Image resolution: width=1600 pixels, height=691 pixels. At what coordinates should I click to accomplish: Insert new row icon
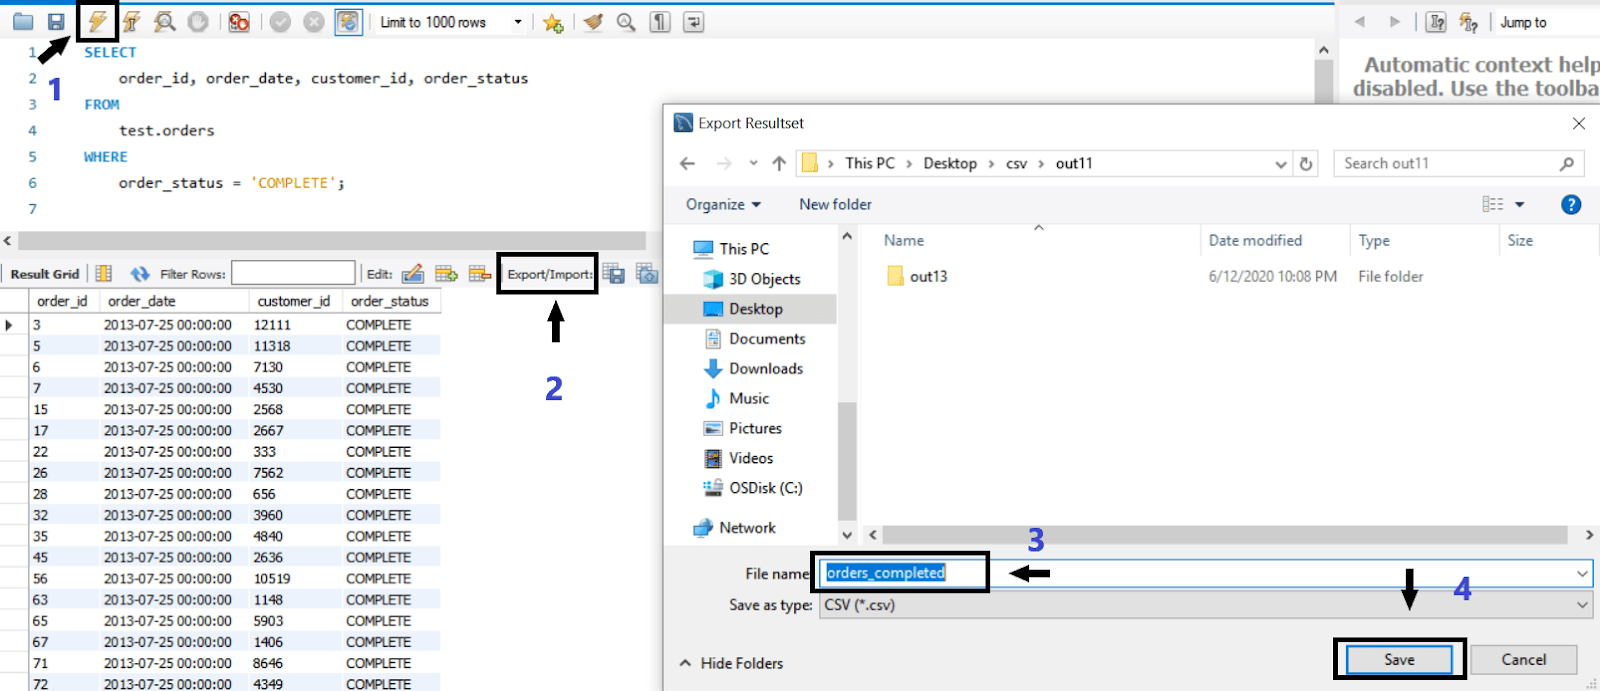click(446, 274)
